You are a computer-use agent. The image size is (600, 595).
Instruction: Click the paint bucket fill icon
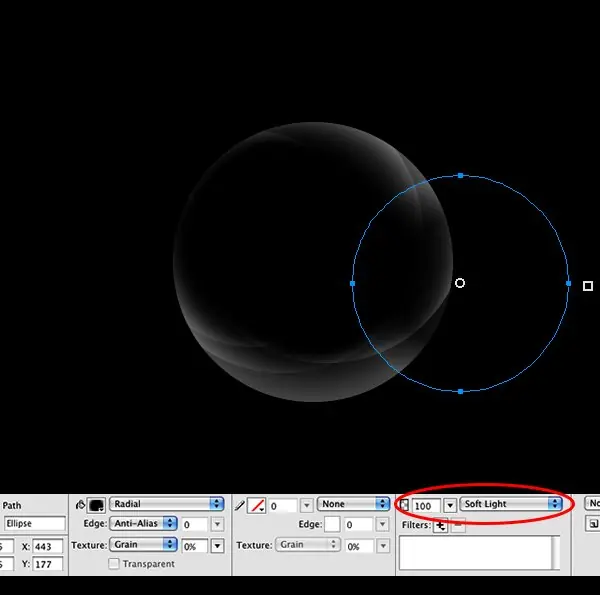coord(80,505)
